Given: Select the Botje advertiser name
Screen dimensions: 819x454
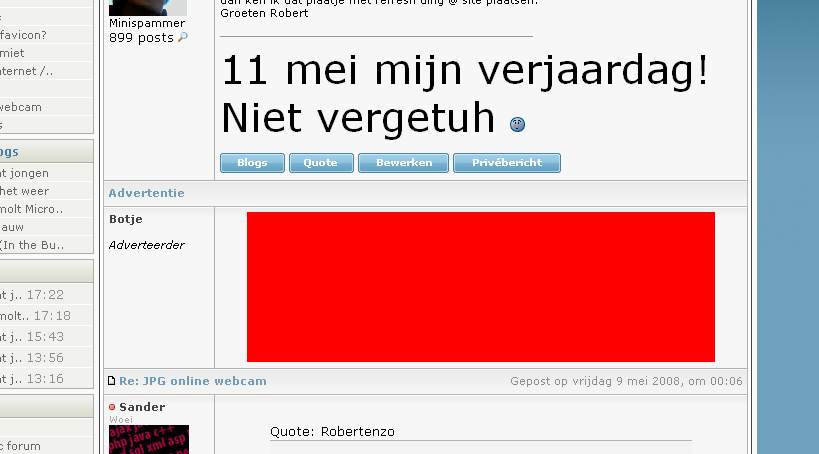Looking at the screenshot, I should [x=126, y=219].
